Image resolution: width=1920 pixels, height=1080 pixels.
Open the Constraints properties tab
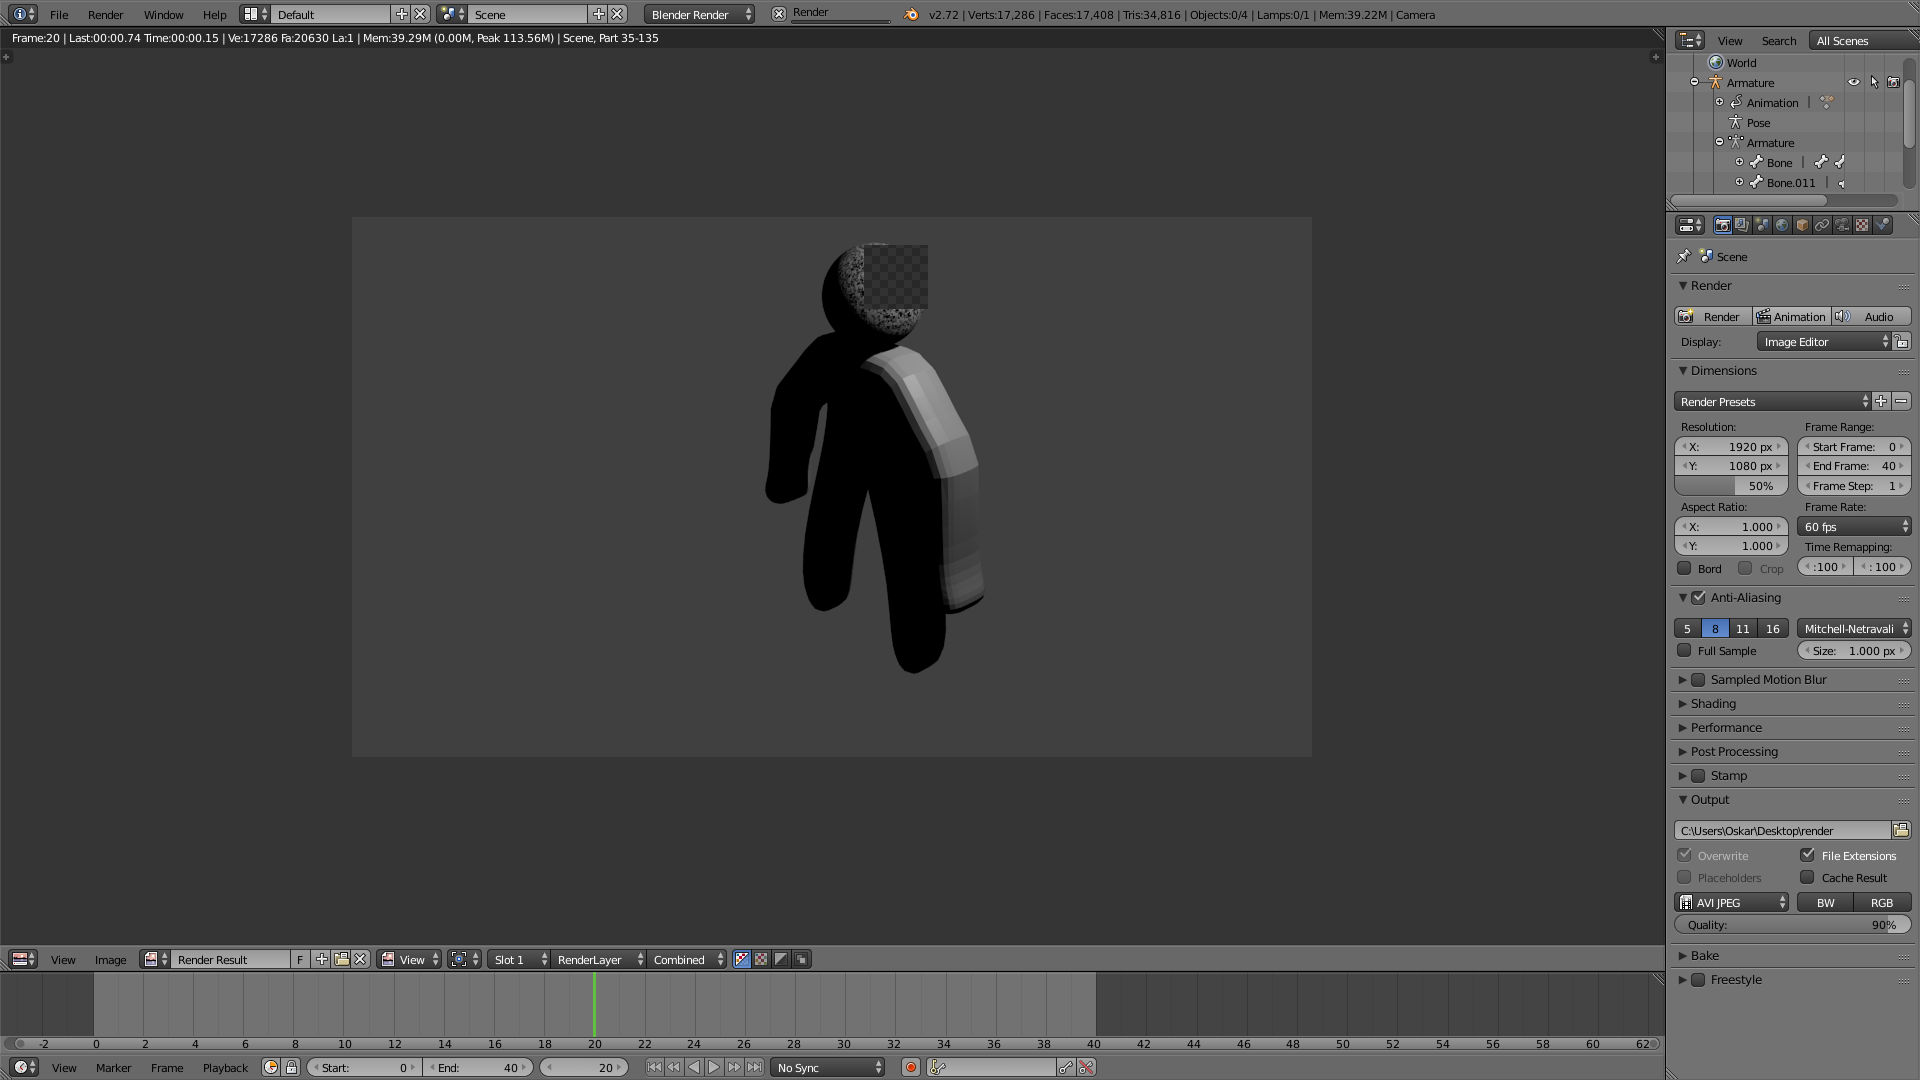point(1822,225)
